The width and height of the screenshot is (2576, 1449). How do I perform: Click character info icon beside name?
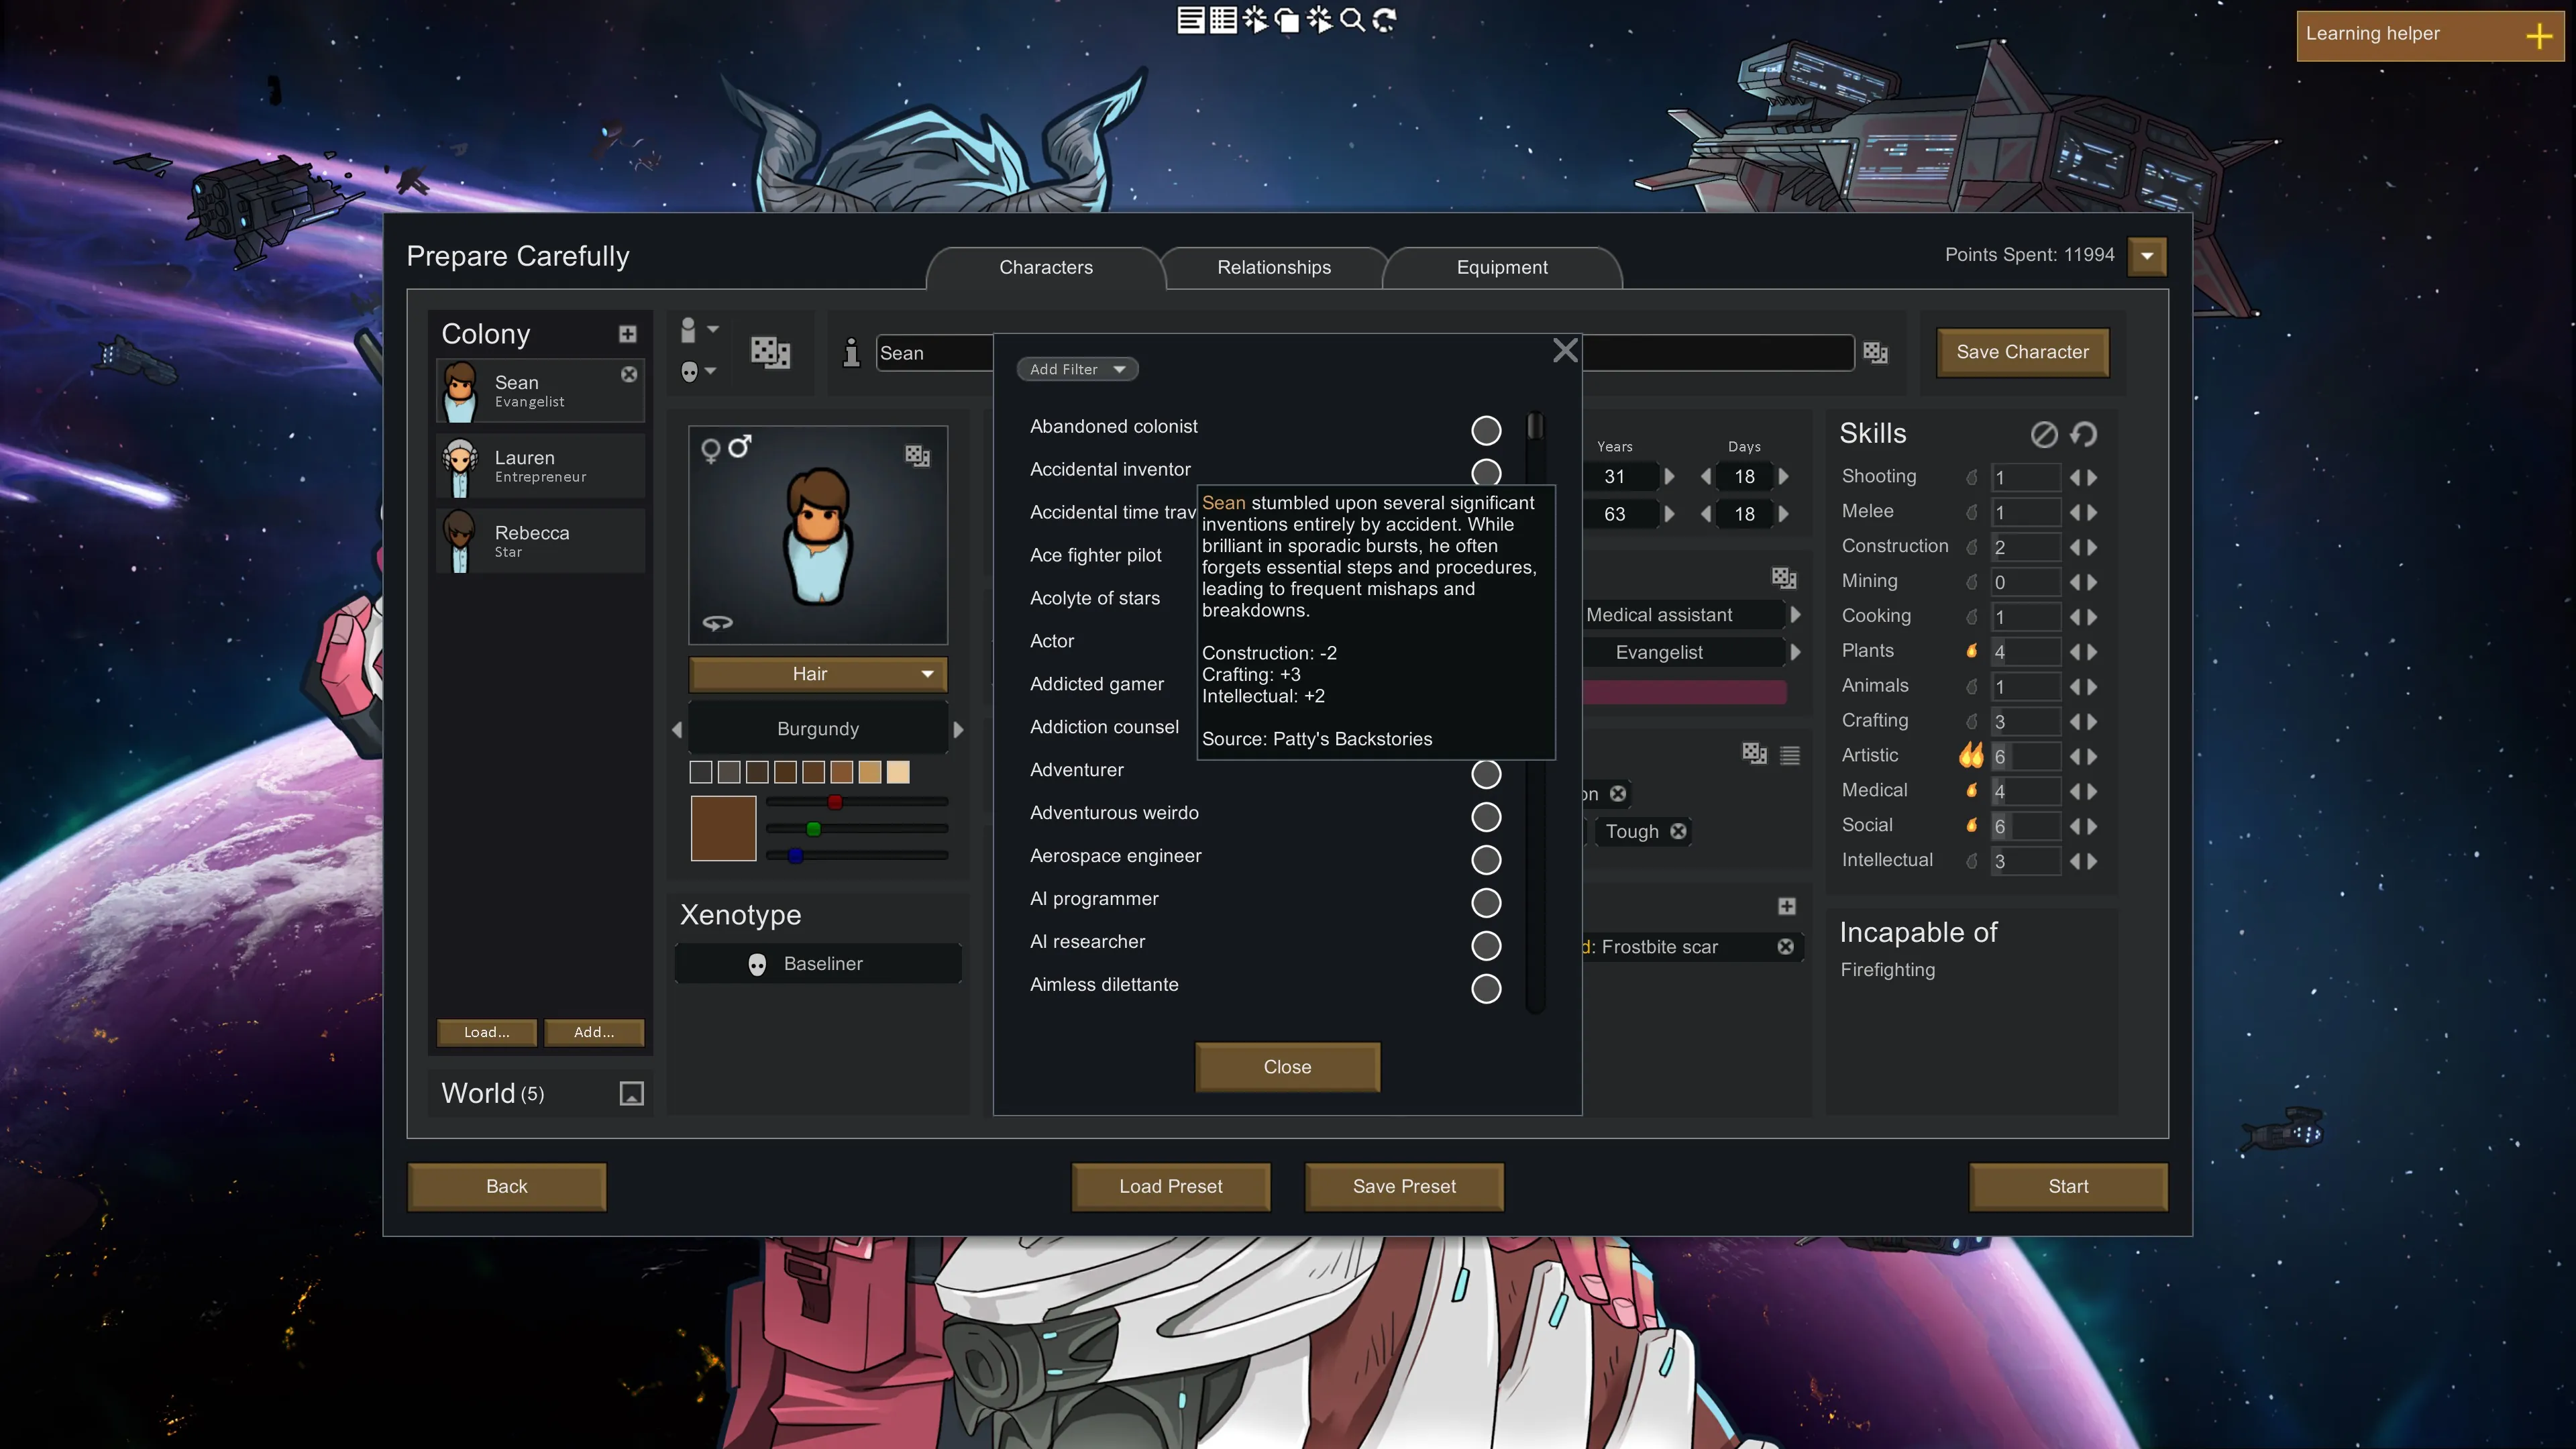(x=851, y=352)
